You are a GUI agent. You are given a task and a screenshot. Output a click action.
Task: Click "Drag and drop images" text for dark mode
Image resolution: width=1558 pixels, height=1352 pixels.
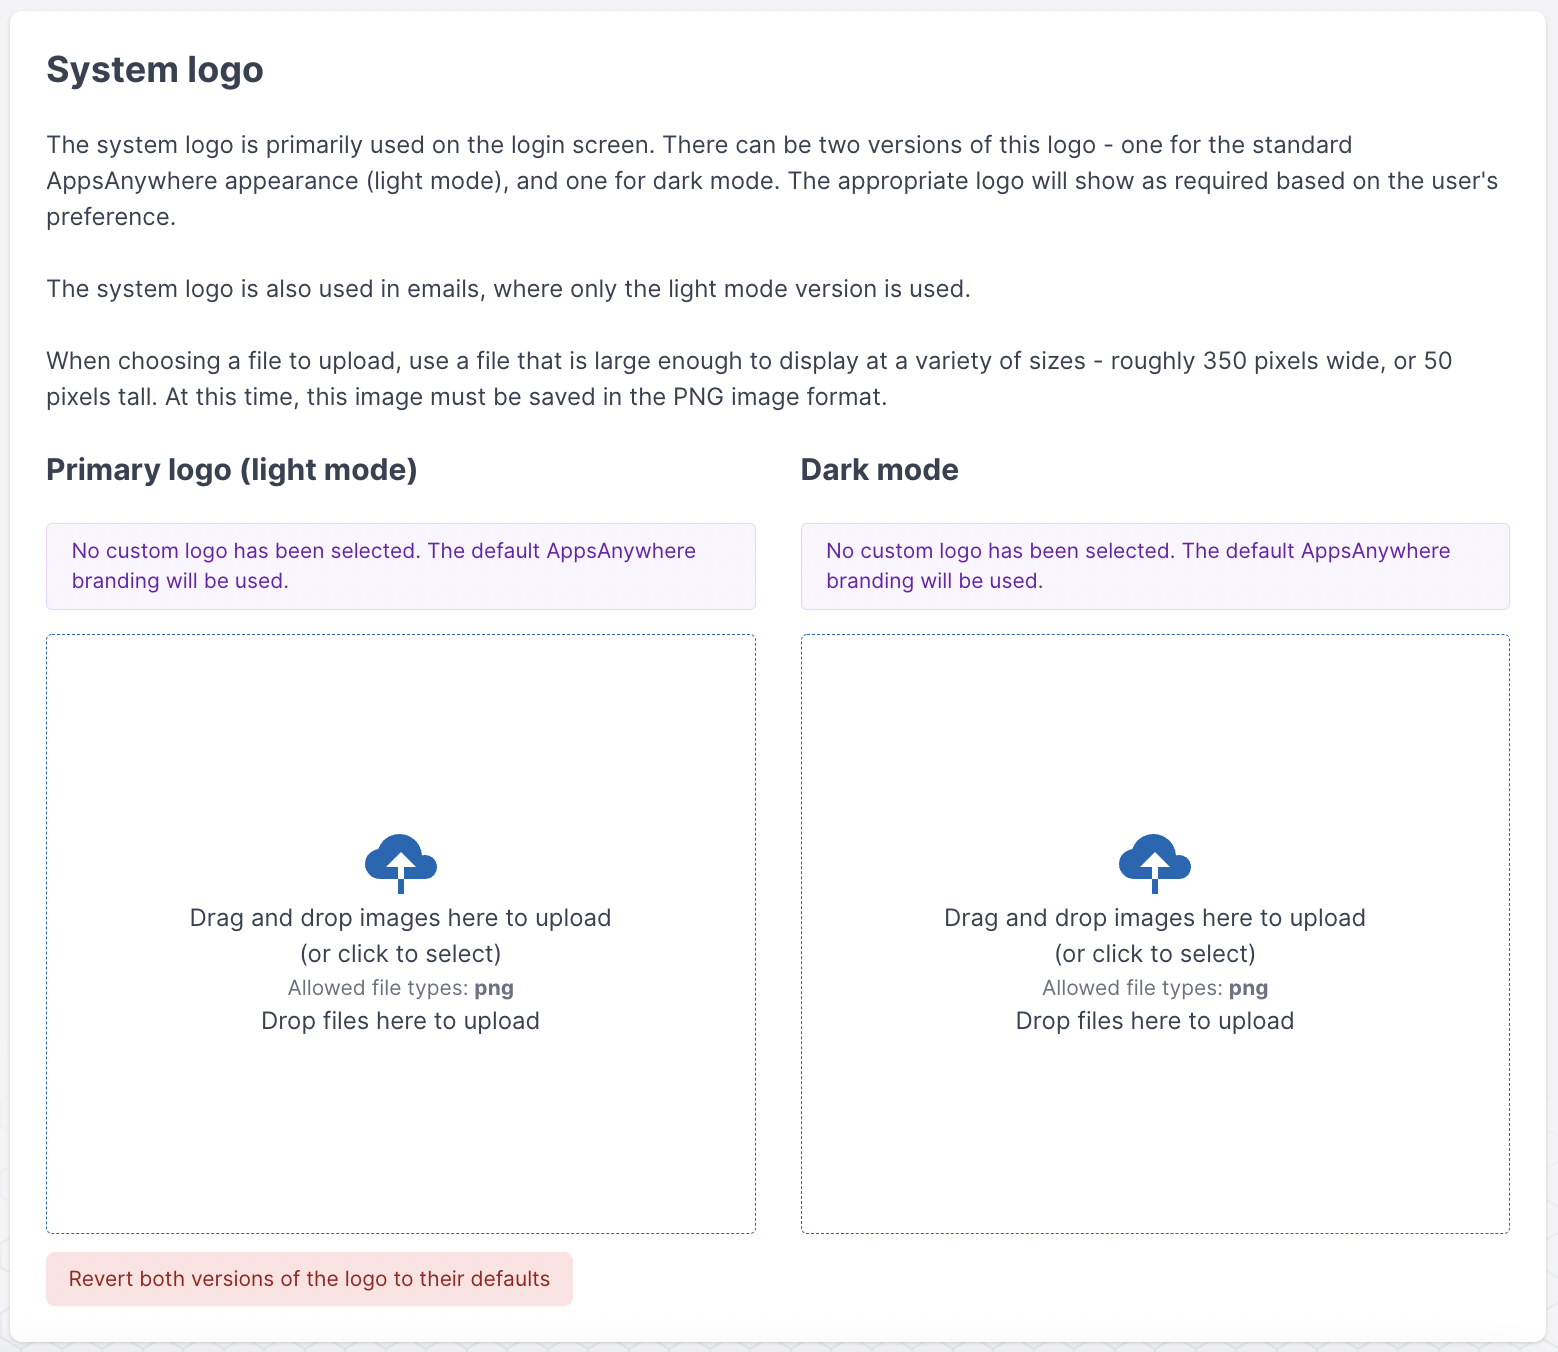[x=1154, y=918]
